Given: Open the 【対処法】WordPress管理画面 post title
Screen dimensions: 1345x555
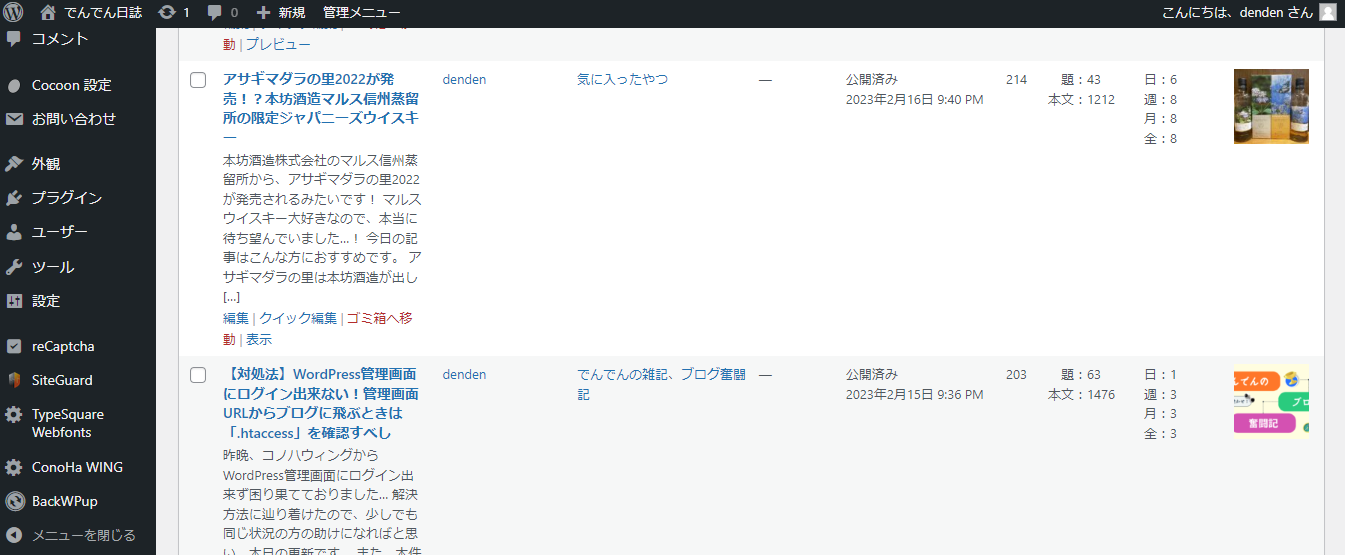Looking at the screenshot, I should [x=320, y=403].
